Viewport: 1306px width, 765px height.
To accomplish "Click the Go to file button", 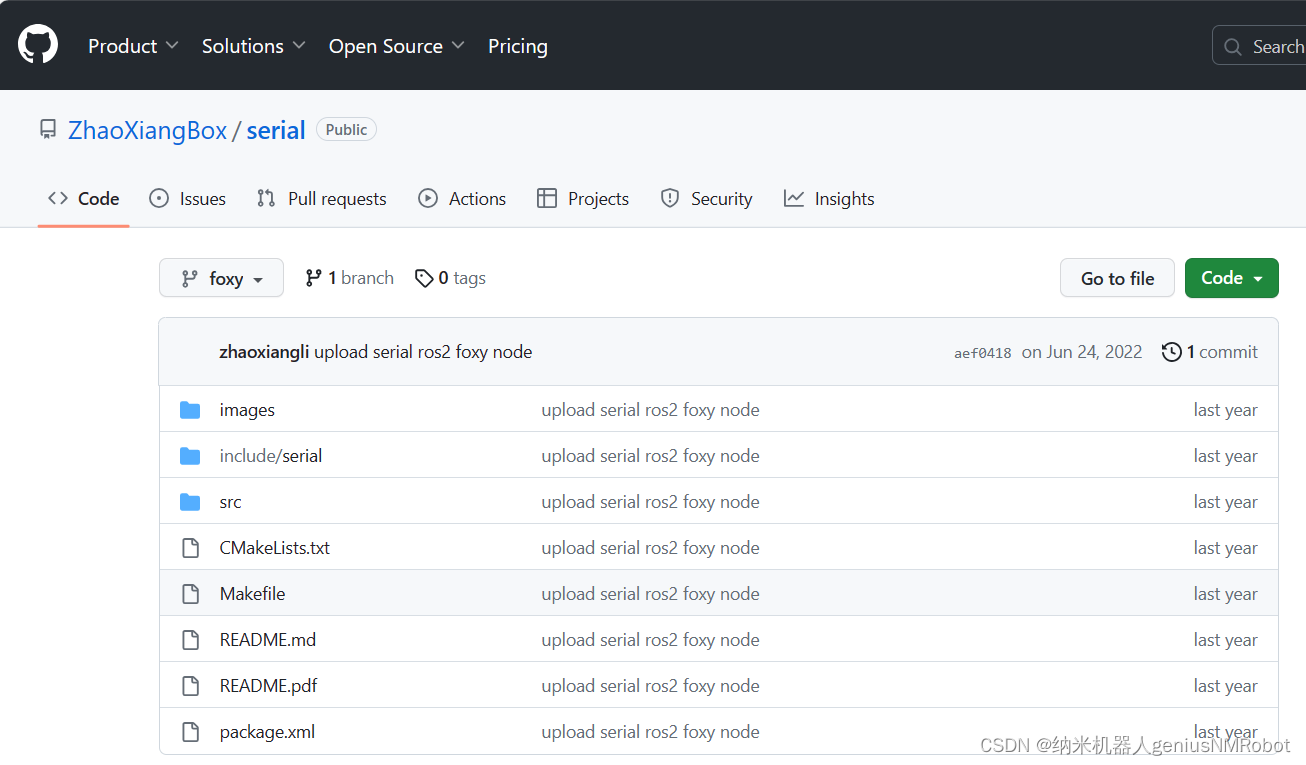I will (x=1118, y=278).
